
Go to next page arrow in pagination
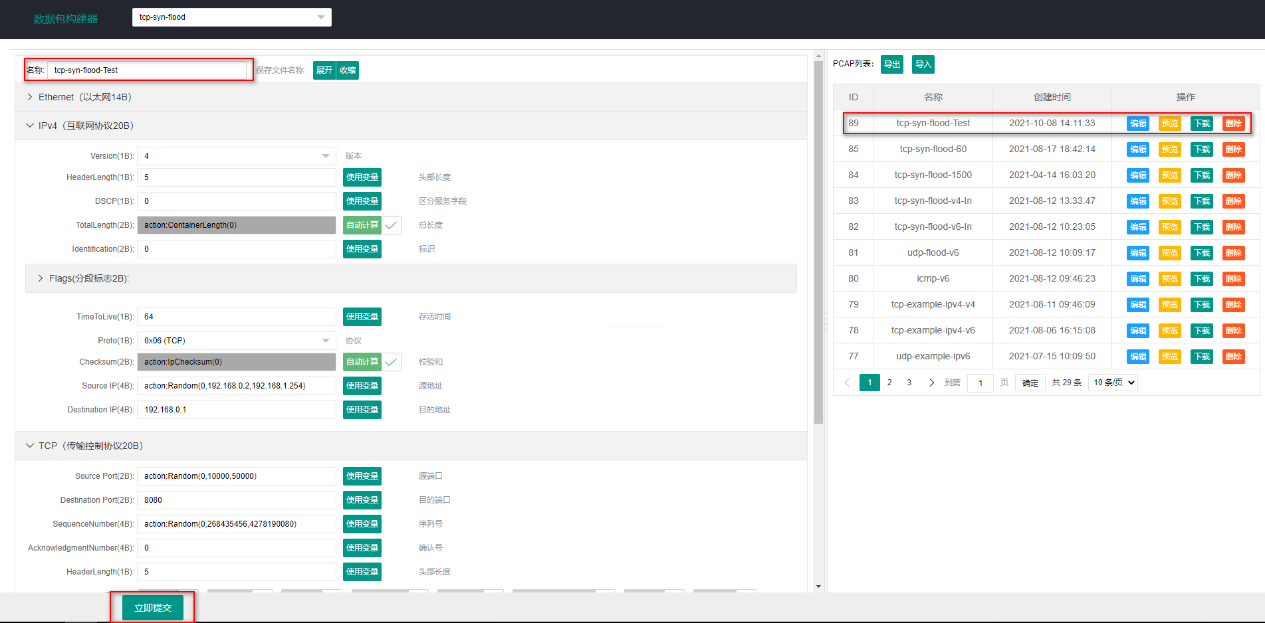coord(932,382)
